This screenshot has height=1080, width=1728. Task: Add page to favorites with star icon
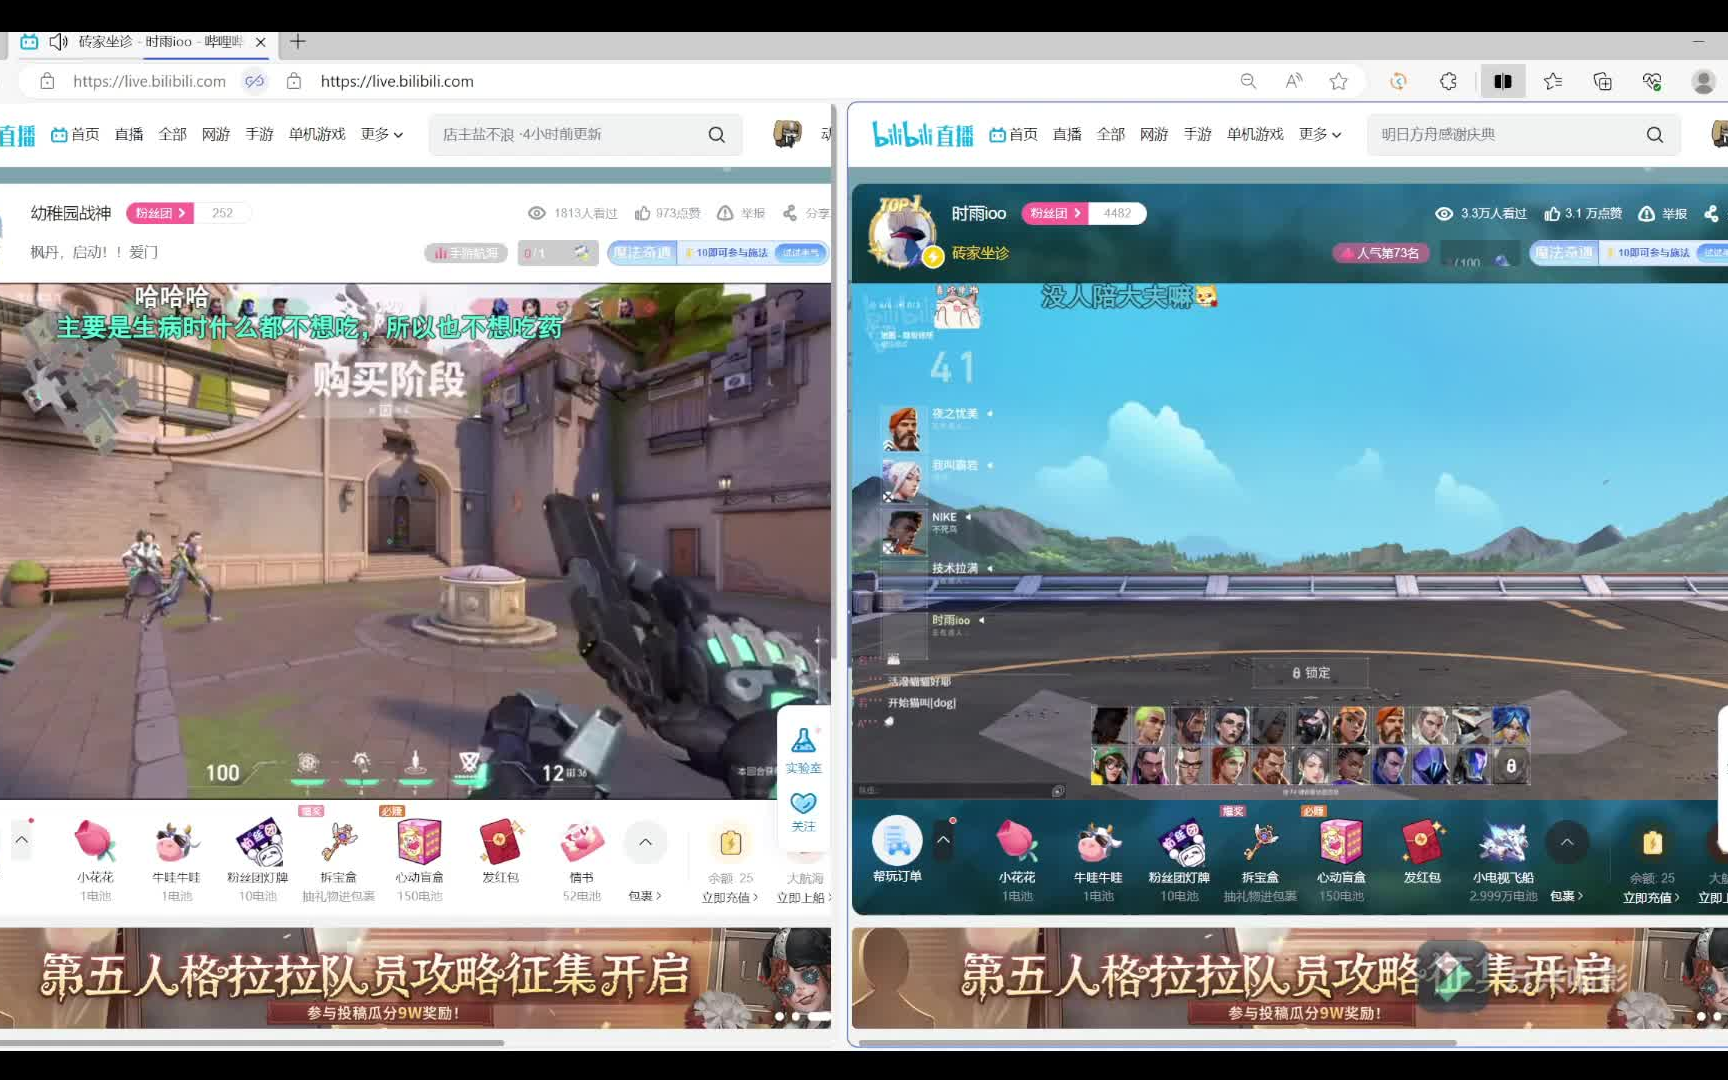point(1339,81)
